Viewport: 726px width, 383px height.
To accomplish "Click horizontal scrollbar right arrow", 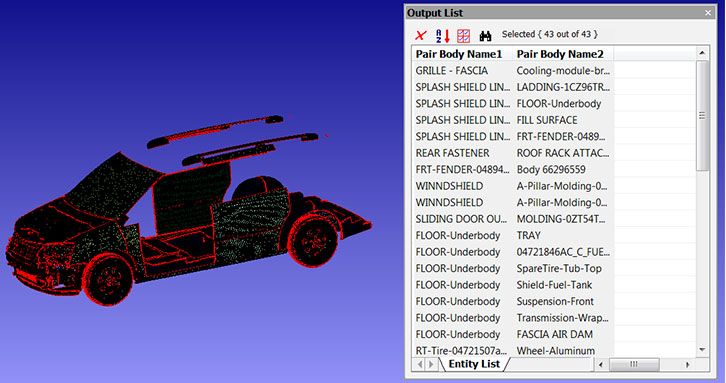I will coord(688,364).
